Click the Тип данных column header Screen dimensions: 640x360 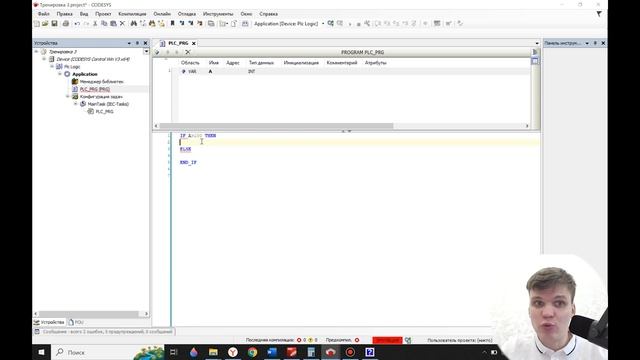pyautogui.click(x=261, y=63)
